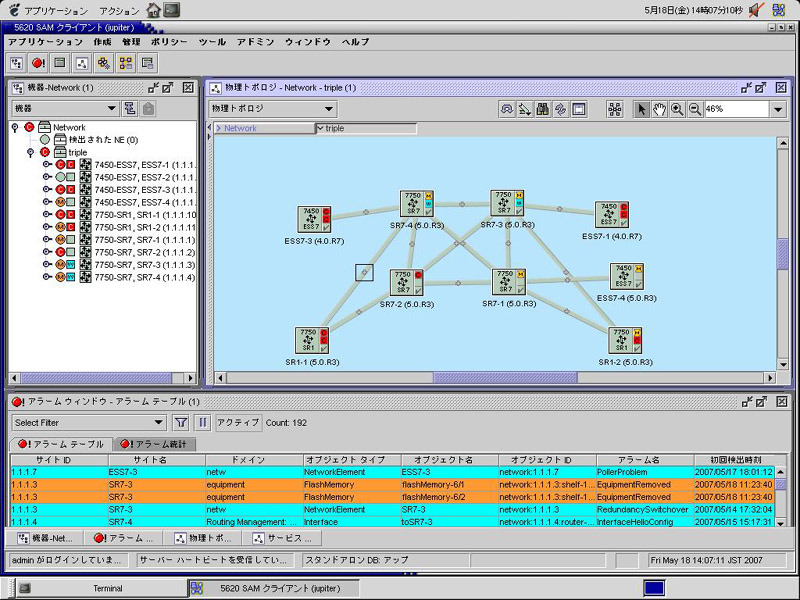Screen dimensions: 800x600
Task: Collapse the Network tree root
Action: tap(15, 127)
